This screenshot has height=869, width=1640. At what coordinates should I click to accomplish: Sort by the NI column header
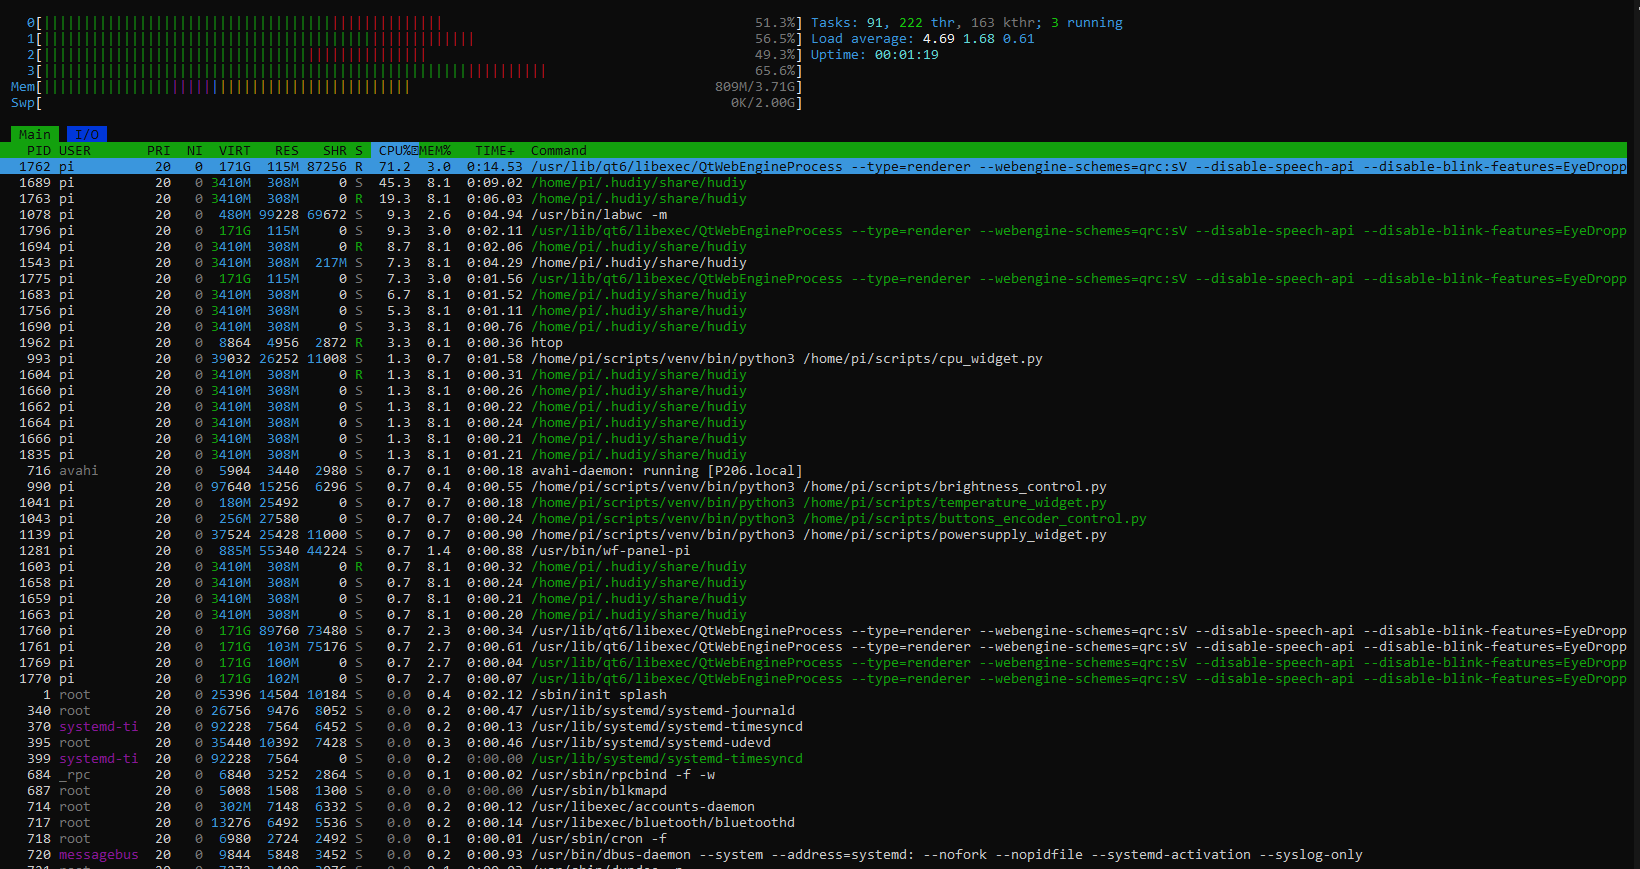point(194,150)
